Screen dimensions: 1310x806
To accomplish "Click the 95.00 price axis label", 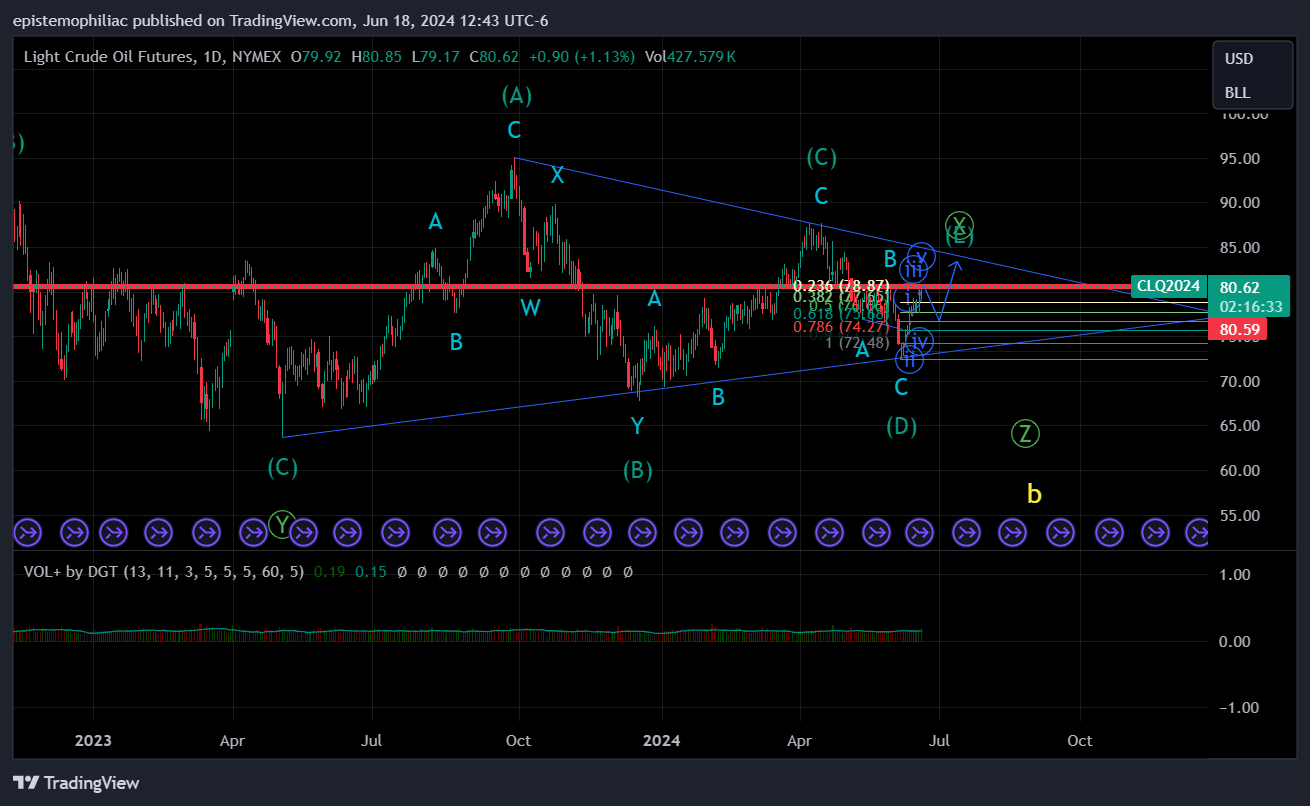I will point(1238,158).
